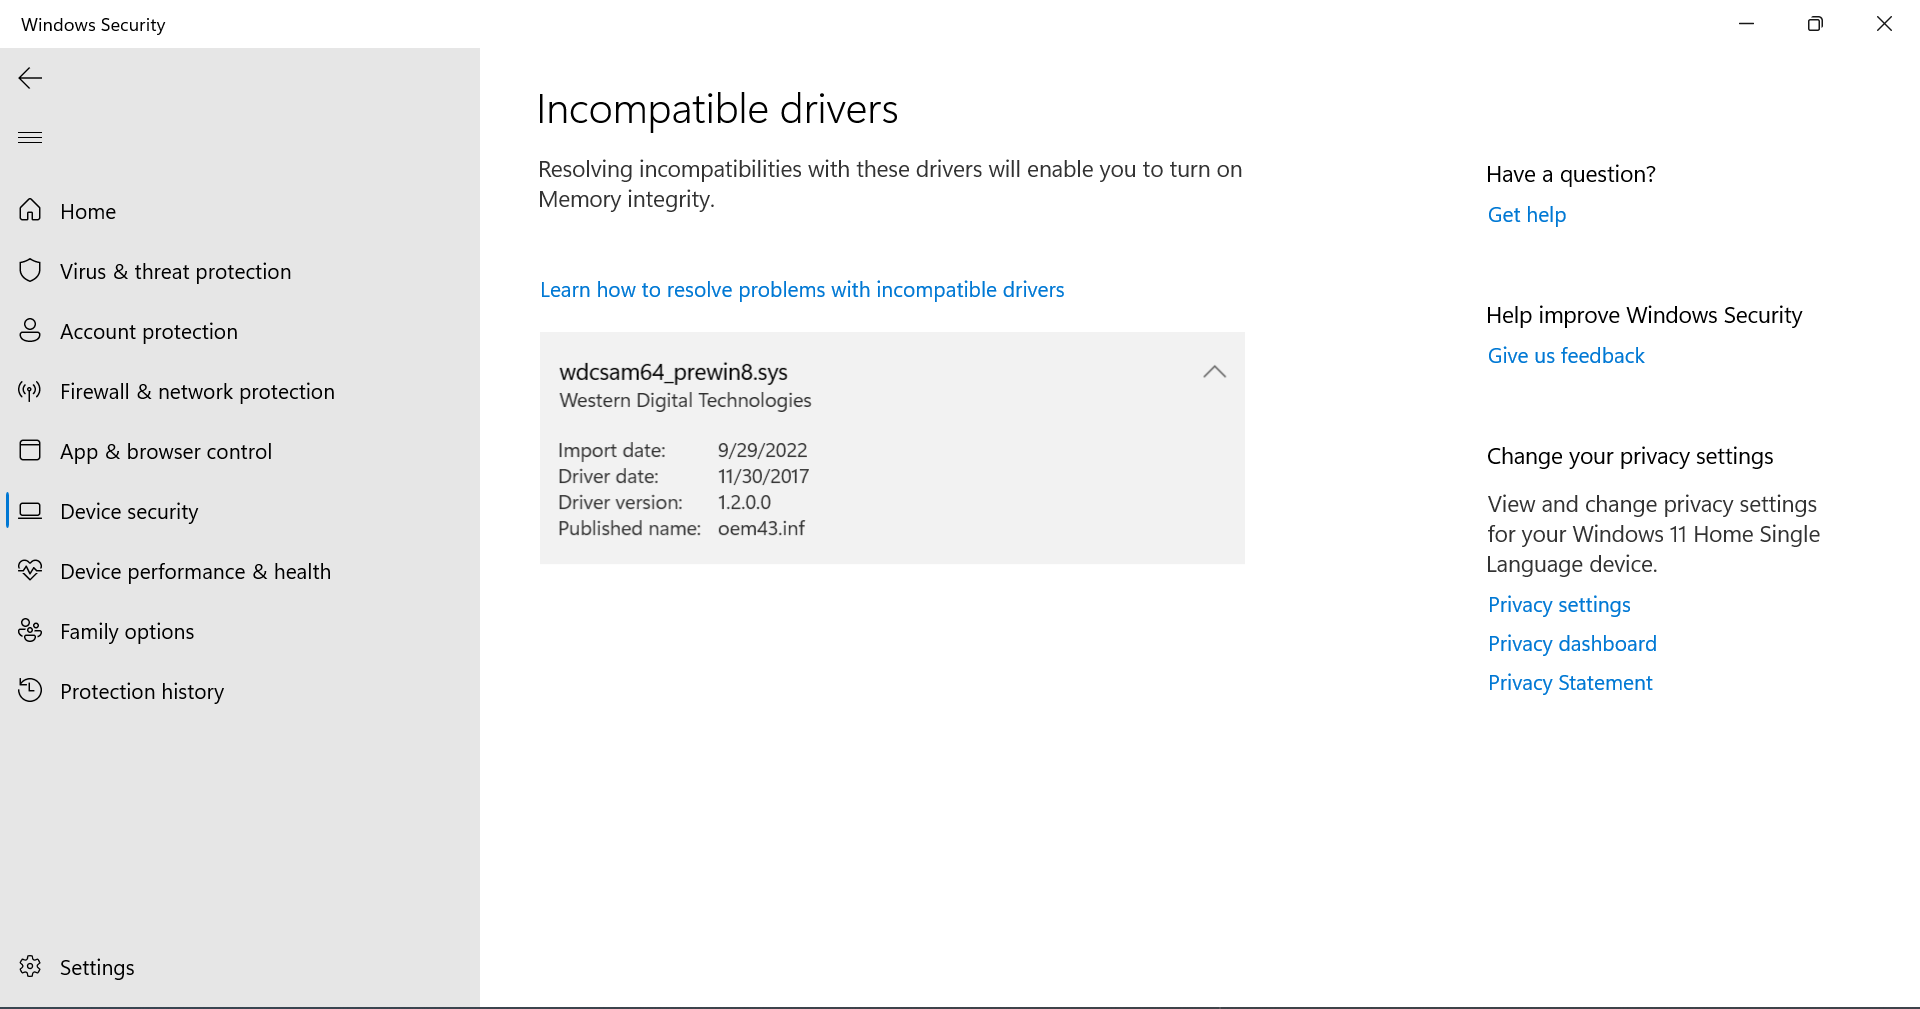Screen dimensions: 1920x1009
Task: Collapse the wdcsam64_prewin8.sys driver details
Action: pos(1213,372)
